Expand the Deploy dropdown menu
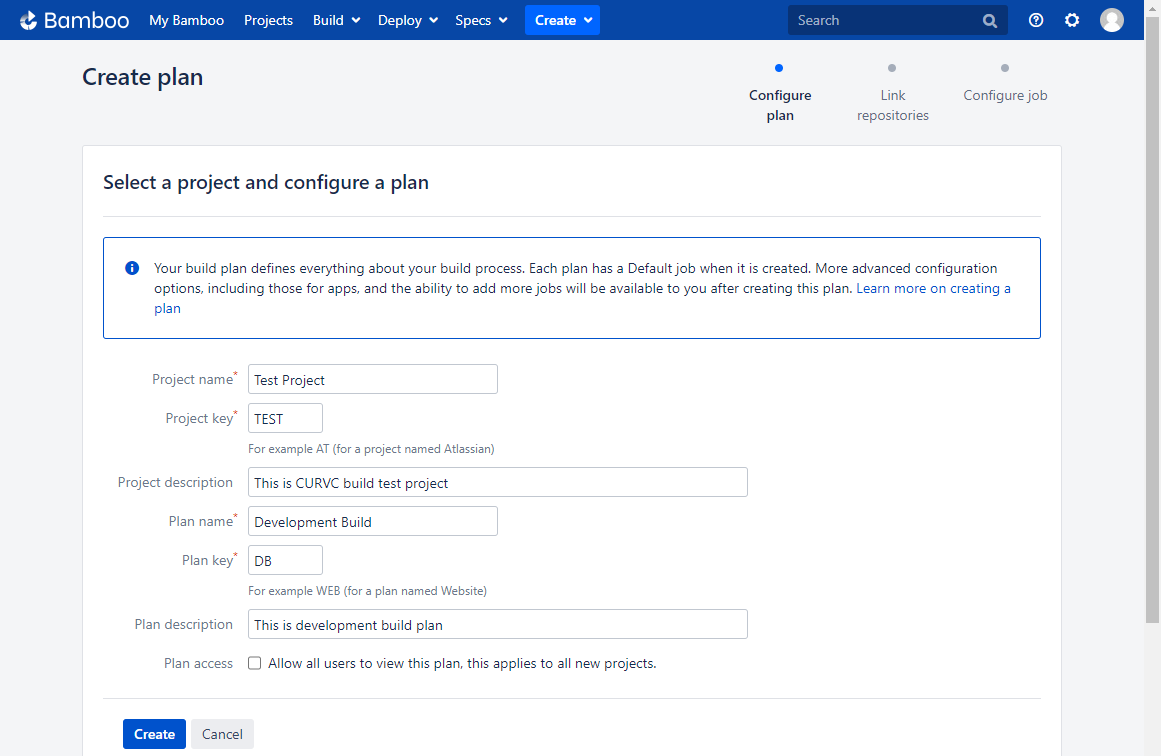Viewport: 1161px width, 756px height. (408, 20)
